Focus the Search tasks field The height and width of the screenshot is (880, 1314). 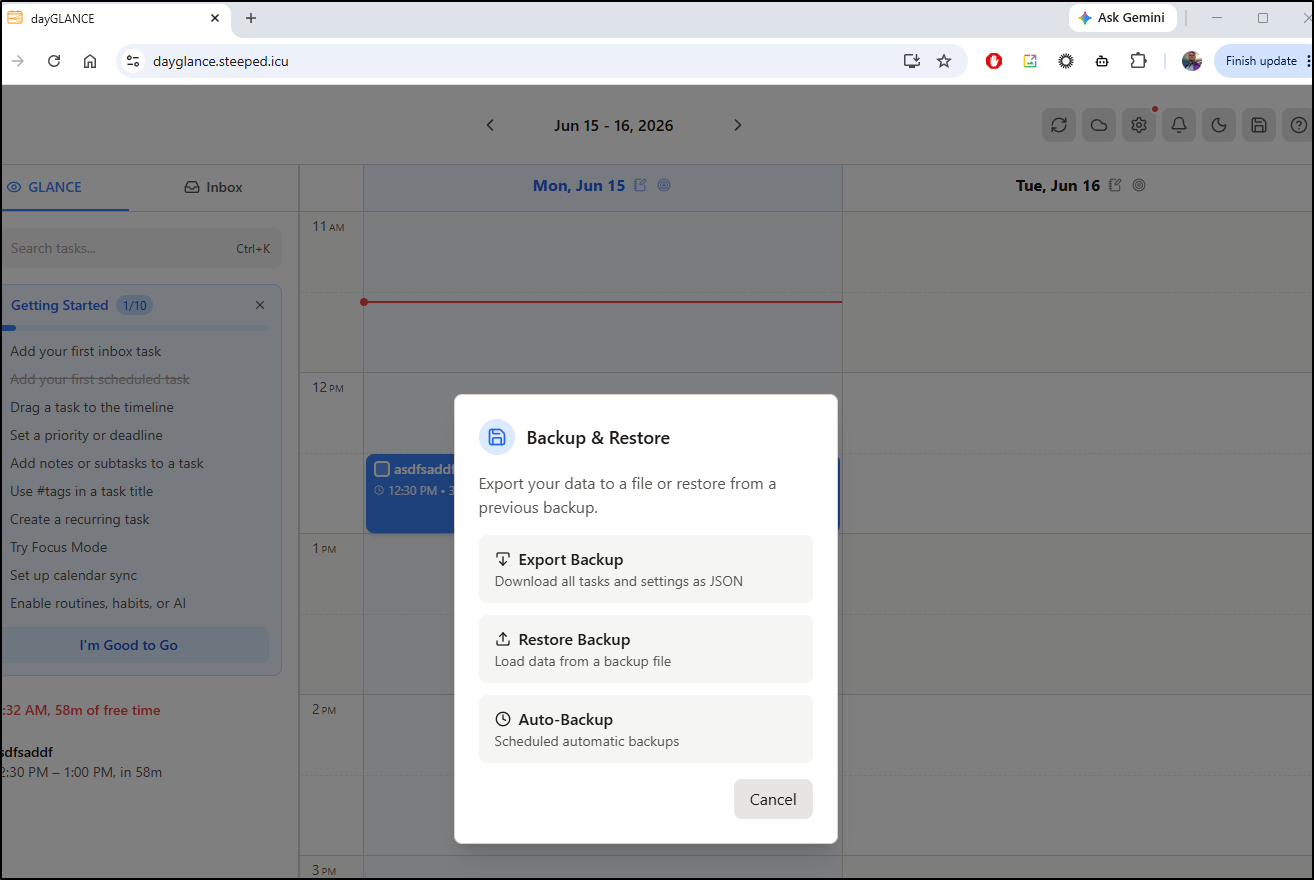tap(140, 248)
